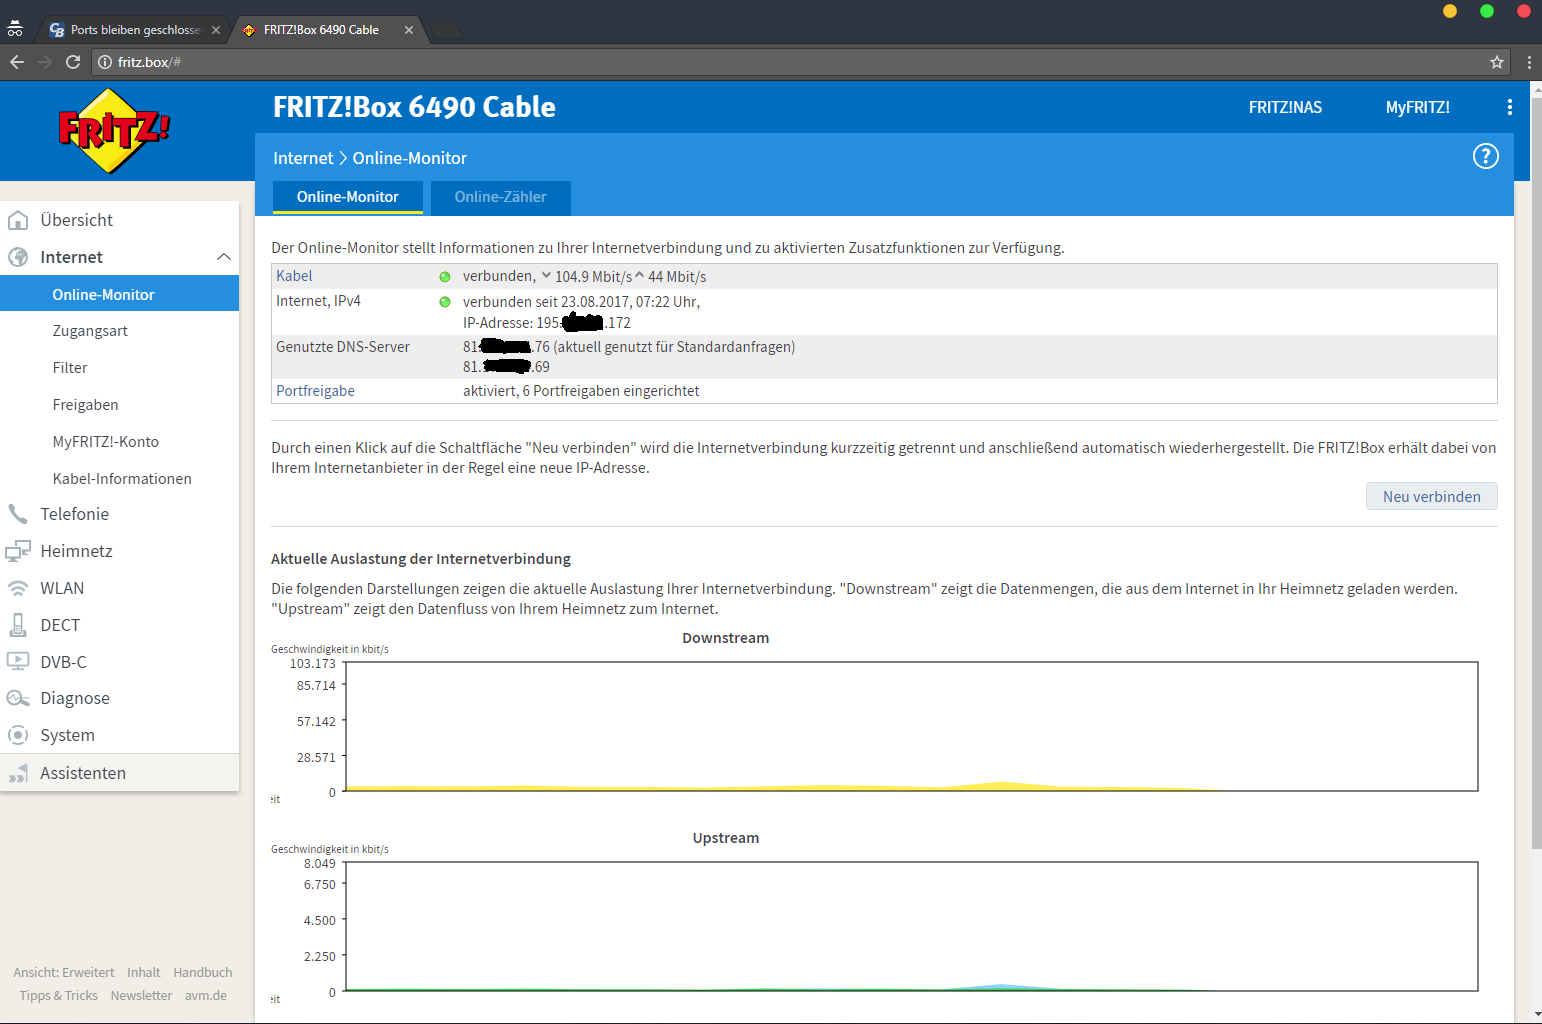Click the site info icon in address bar
This screenshot has width=1542, height=1024.
105,62
